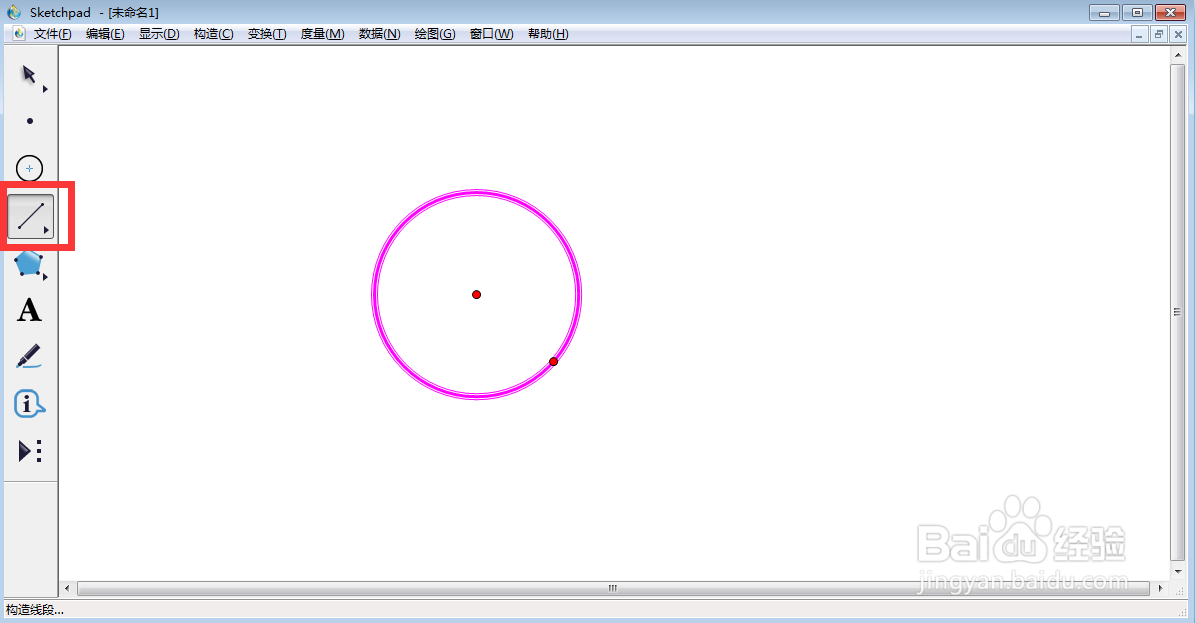This screenshot has width=1195, height=623.
Task: Expand the Polygon tool flyout triangle
Action: click(45, 277)
